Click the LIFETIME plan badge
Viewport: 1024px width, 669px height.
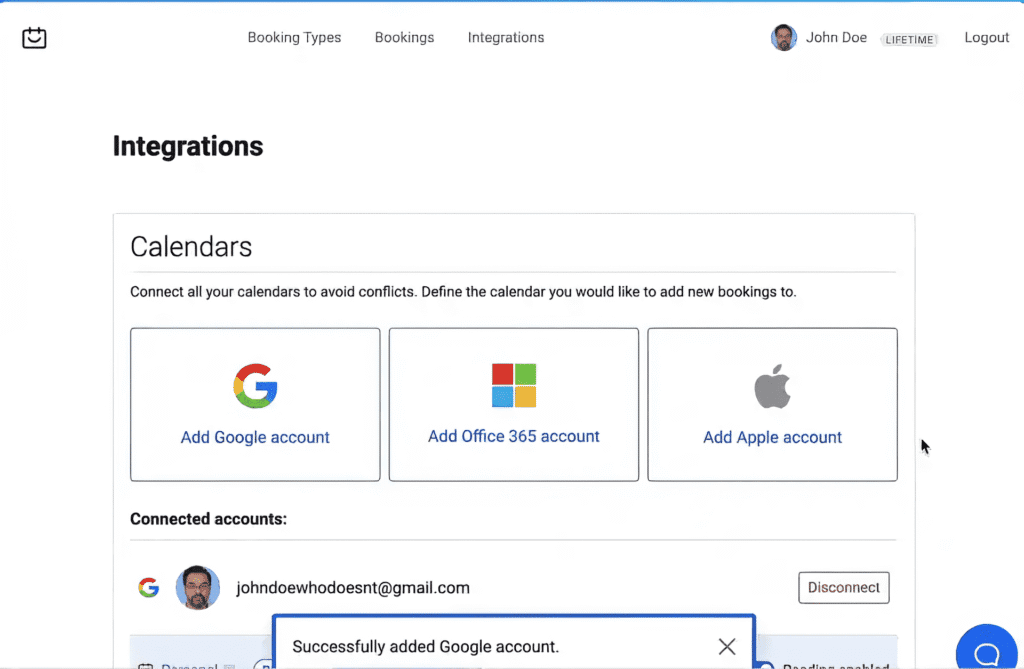[x=909, y=40]
